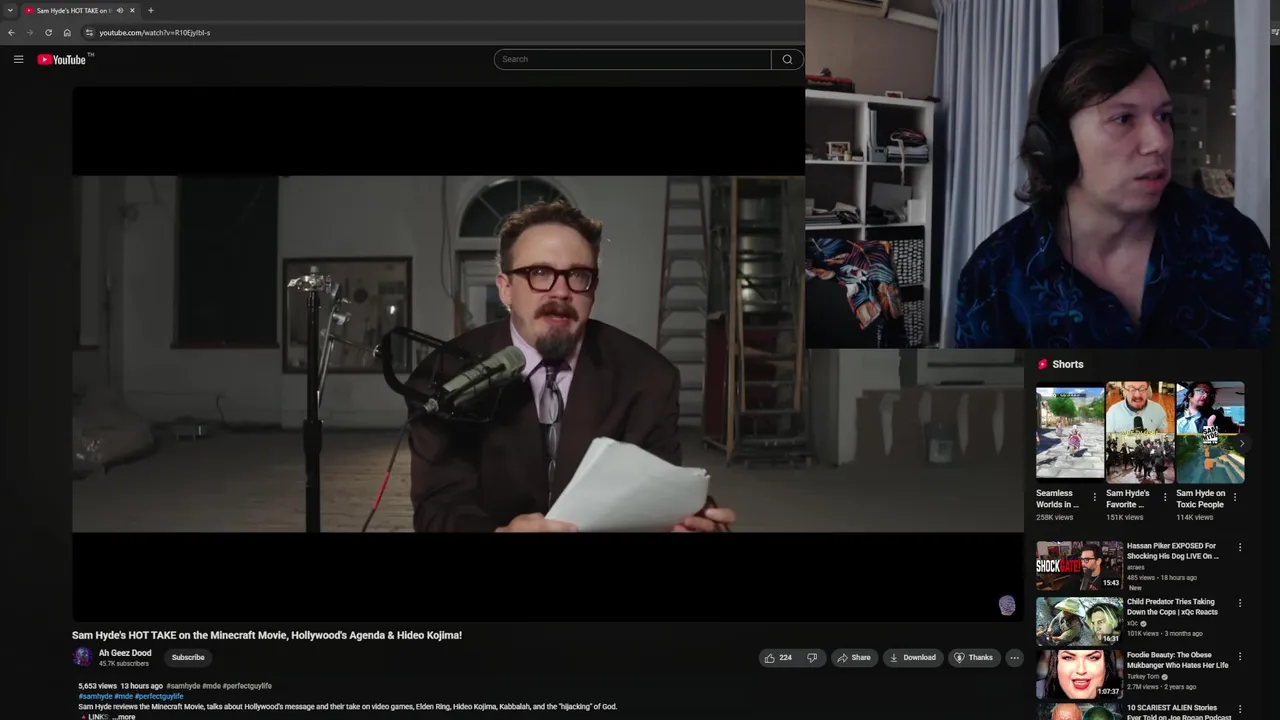This screenshot has height=720, width=1280.
Task: Reload the page with refresh icon
Action: 48,32
